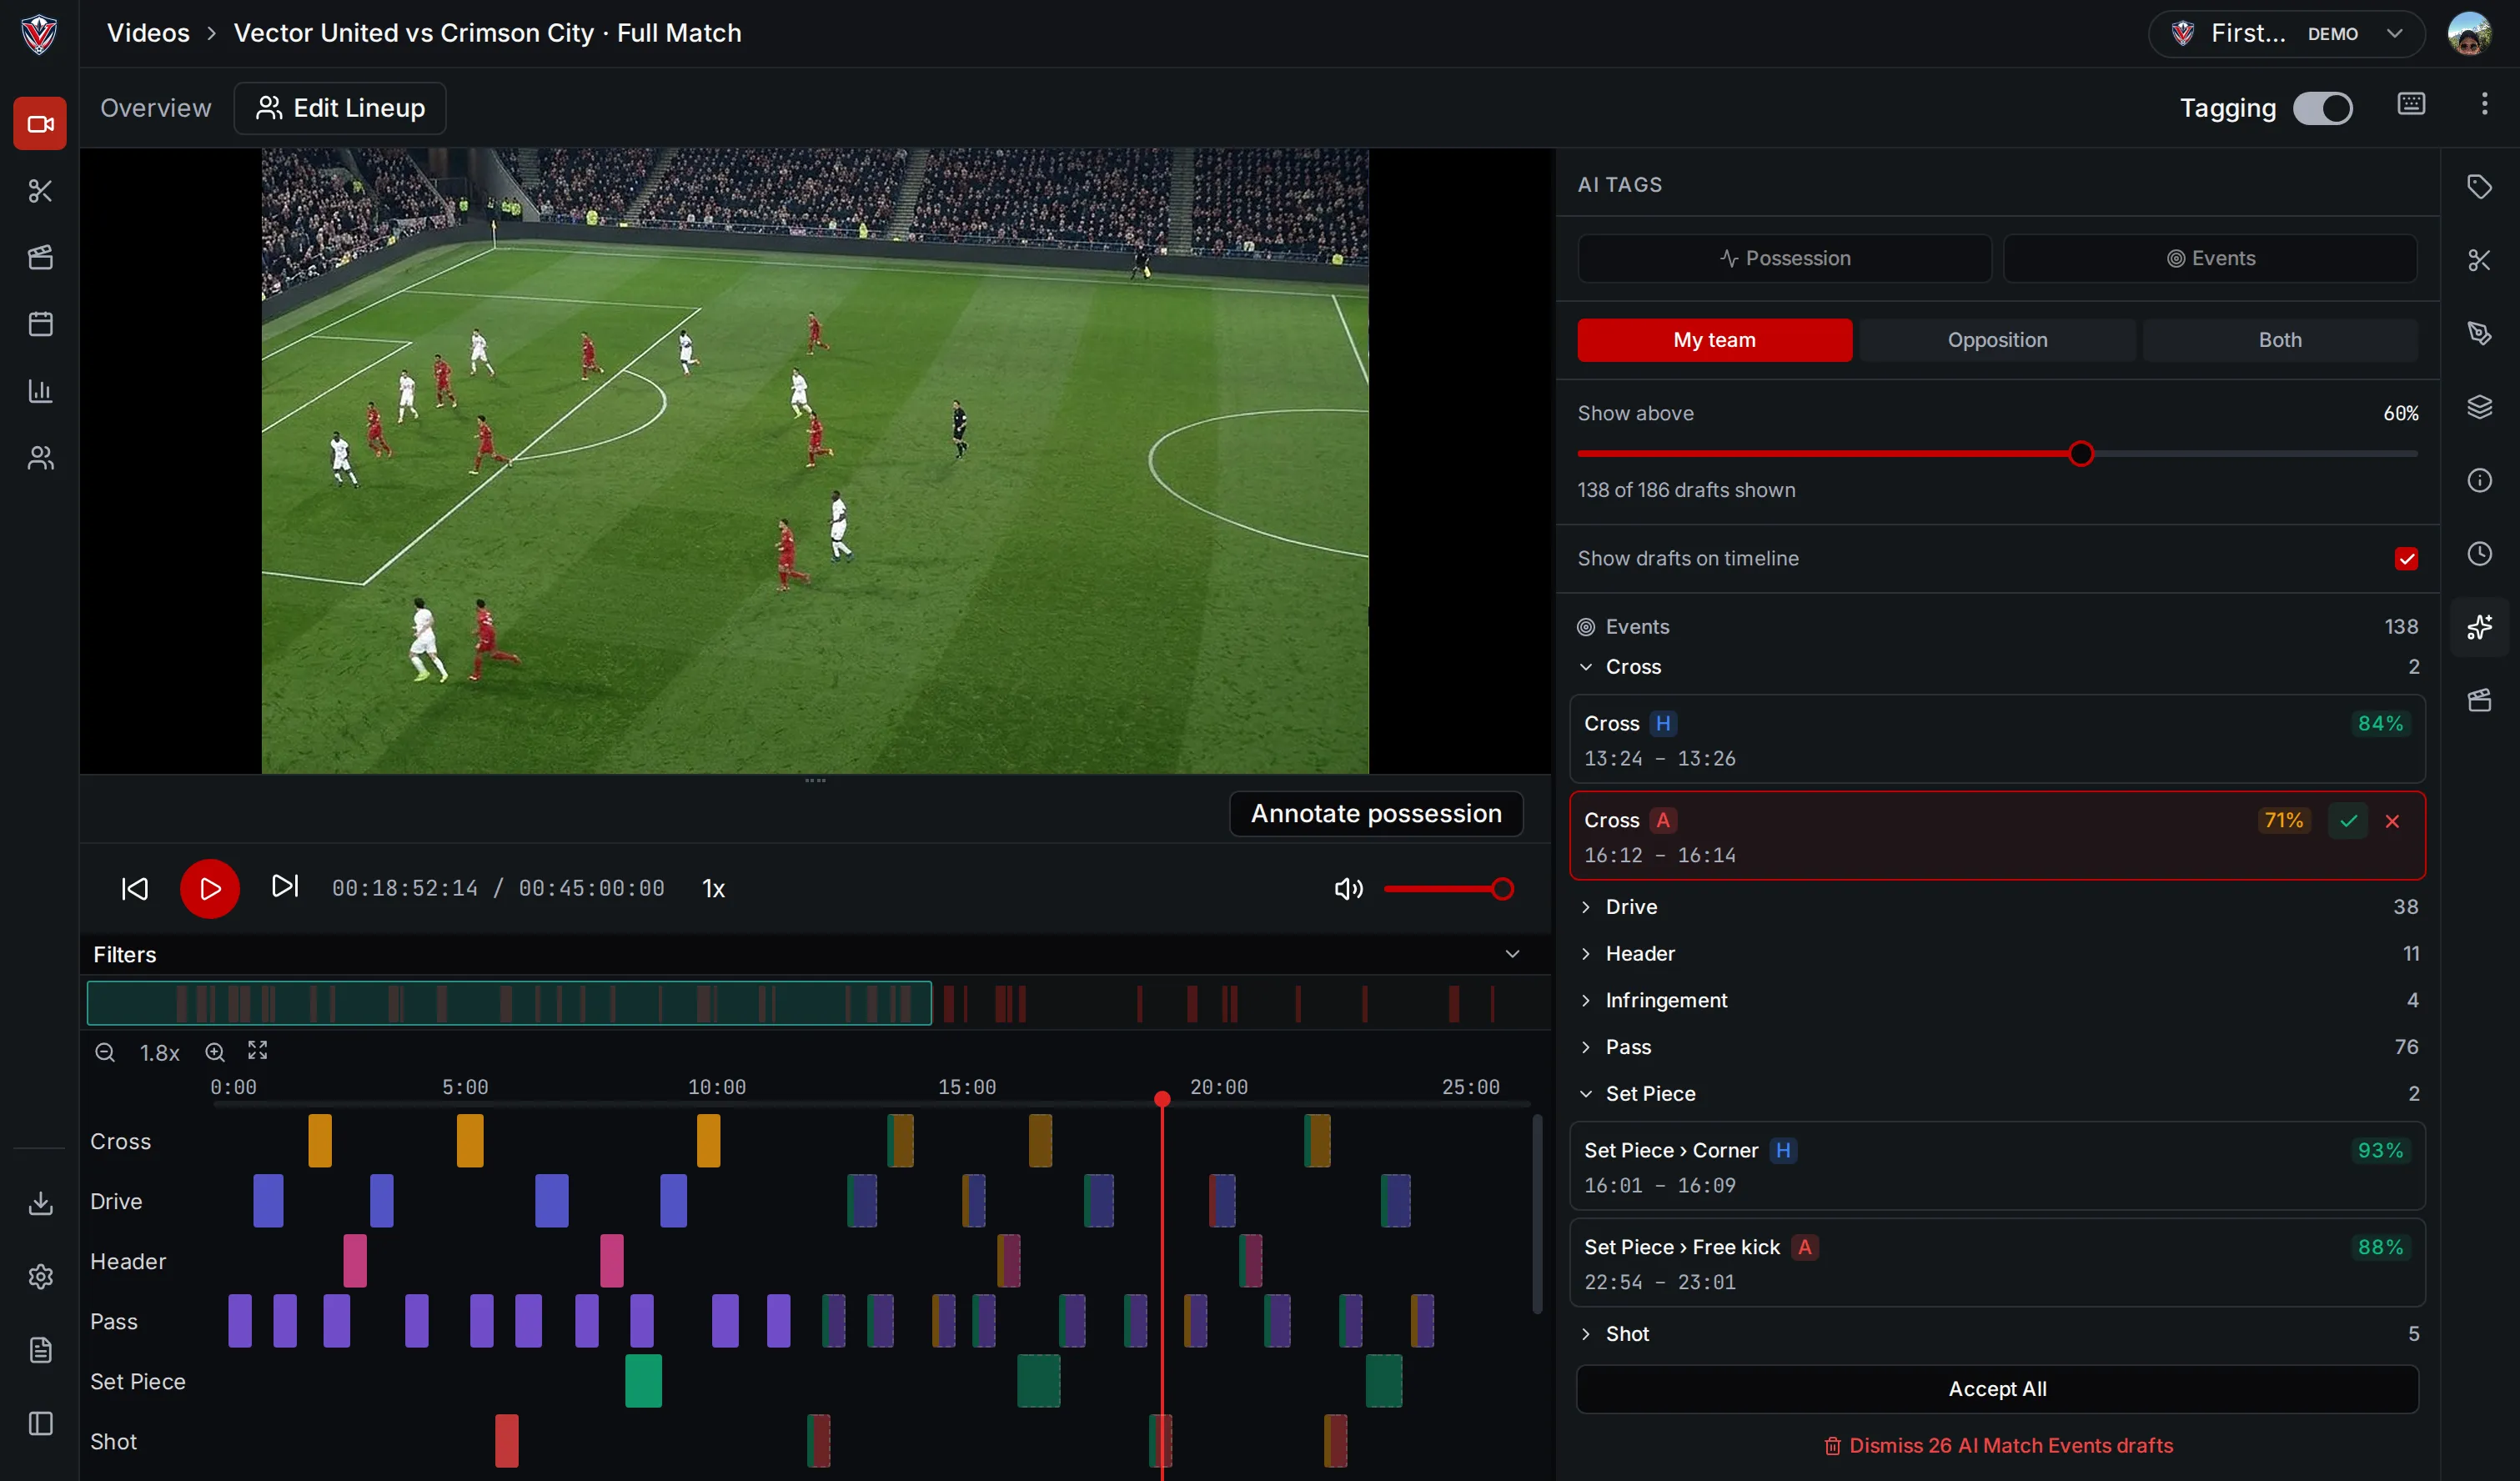
Task: Toggle the sidebar panel layout icon
Action: (x=40, y=1424)
